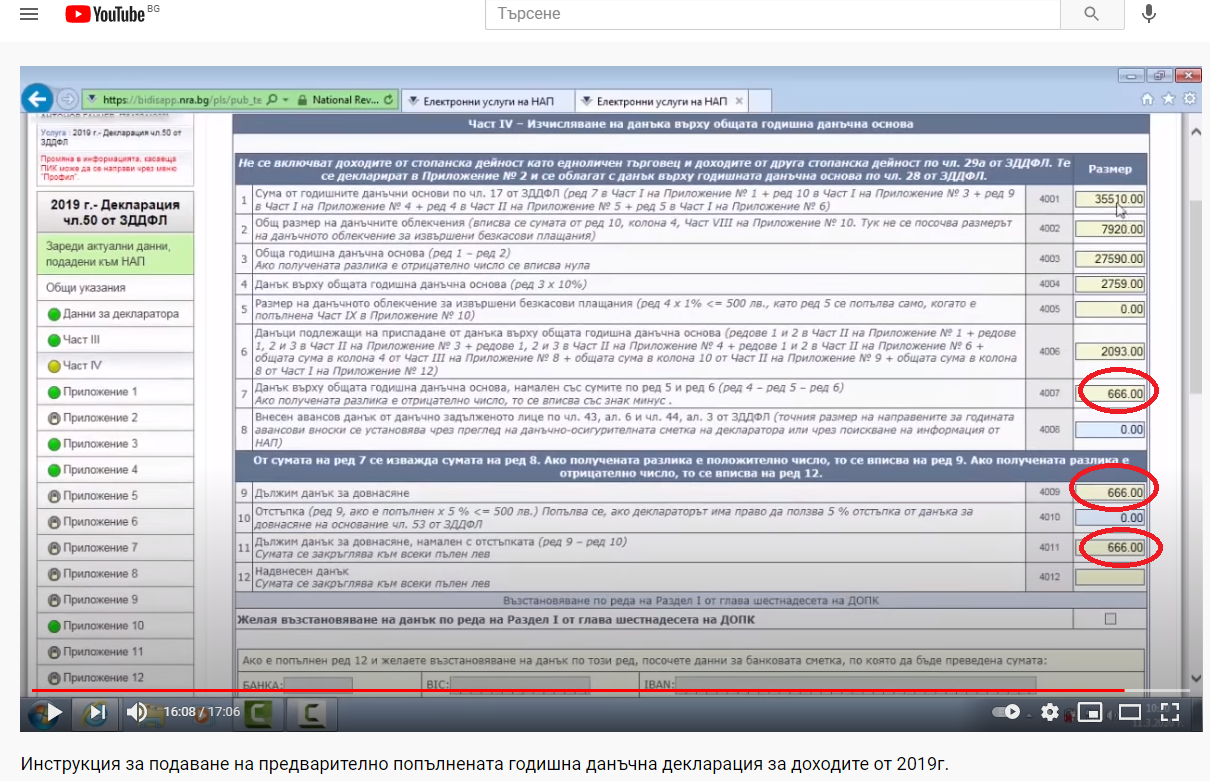Open 'Приложение 3' in the sidebar
Screen dimensions: 1210x781
coord(115,444)
